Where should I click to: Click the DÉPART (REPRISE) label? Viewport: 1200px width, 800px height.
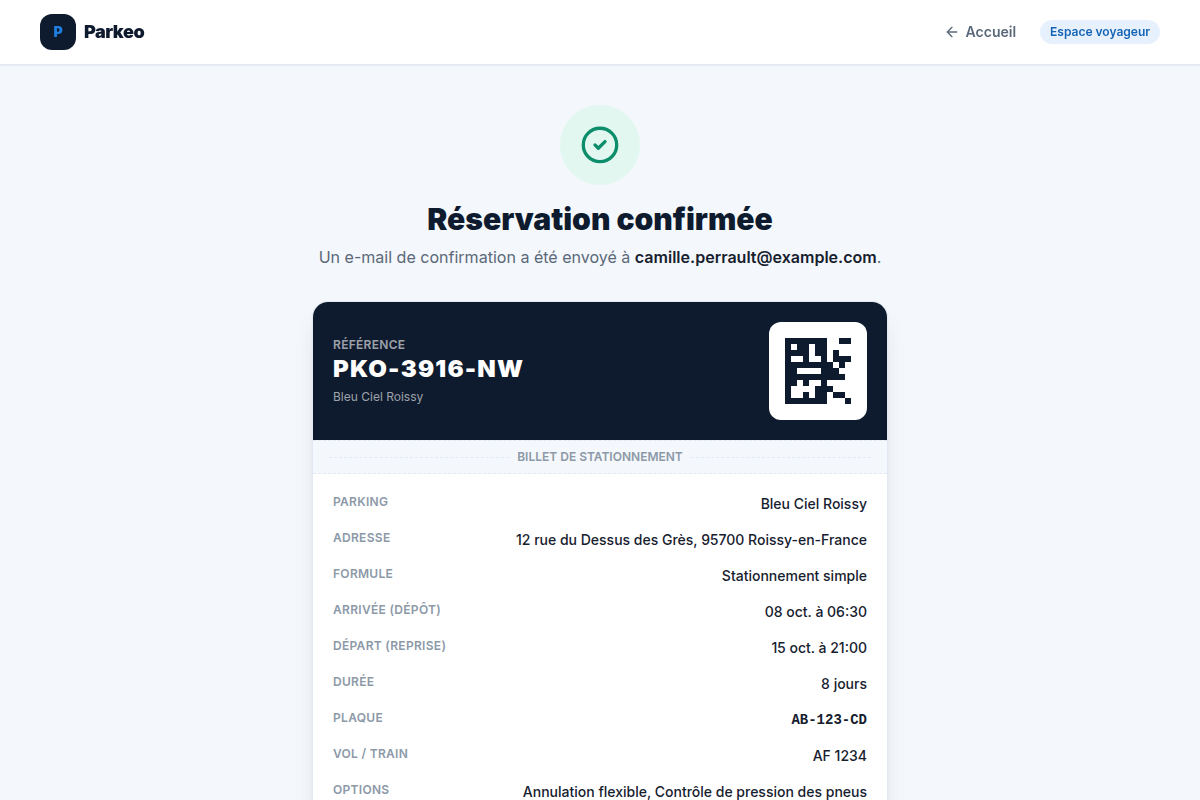[x=390, y=646]
